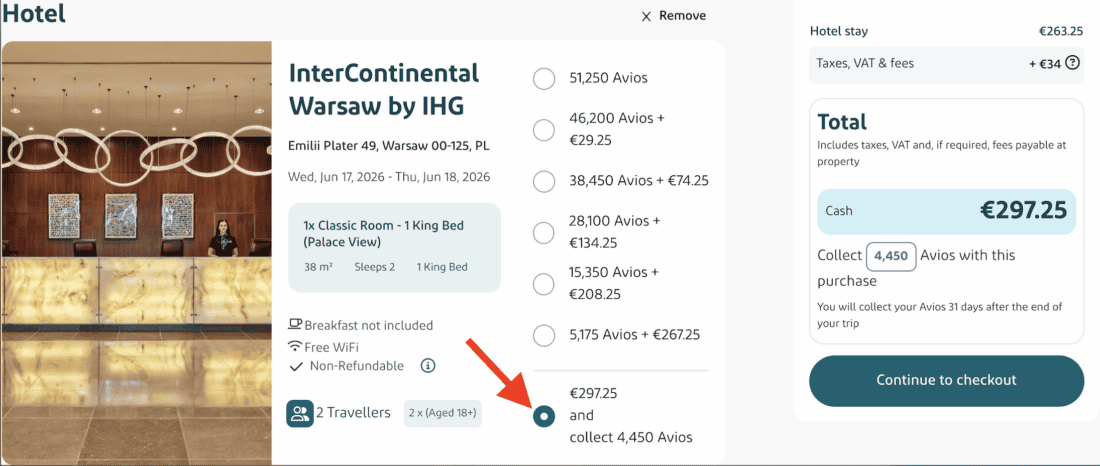This screenshot has height=466, width=1100.
Task: Click the Taxes, VAT & fees help icon
Action: point(1072,63)
